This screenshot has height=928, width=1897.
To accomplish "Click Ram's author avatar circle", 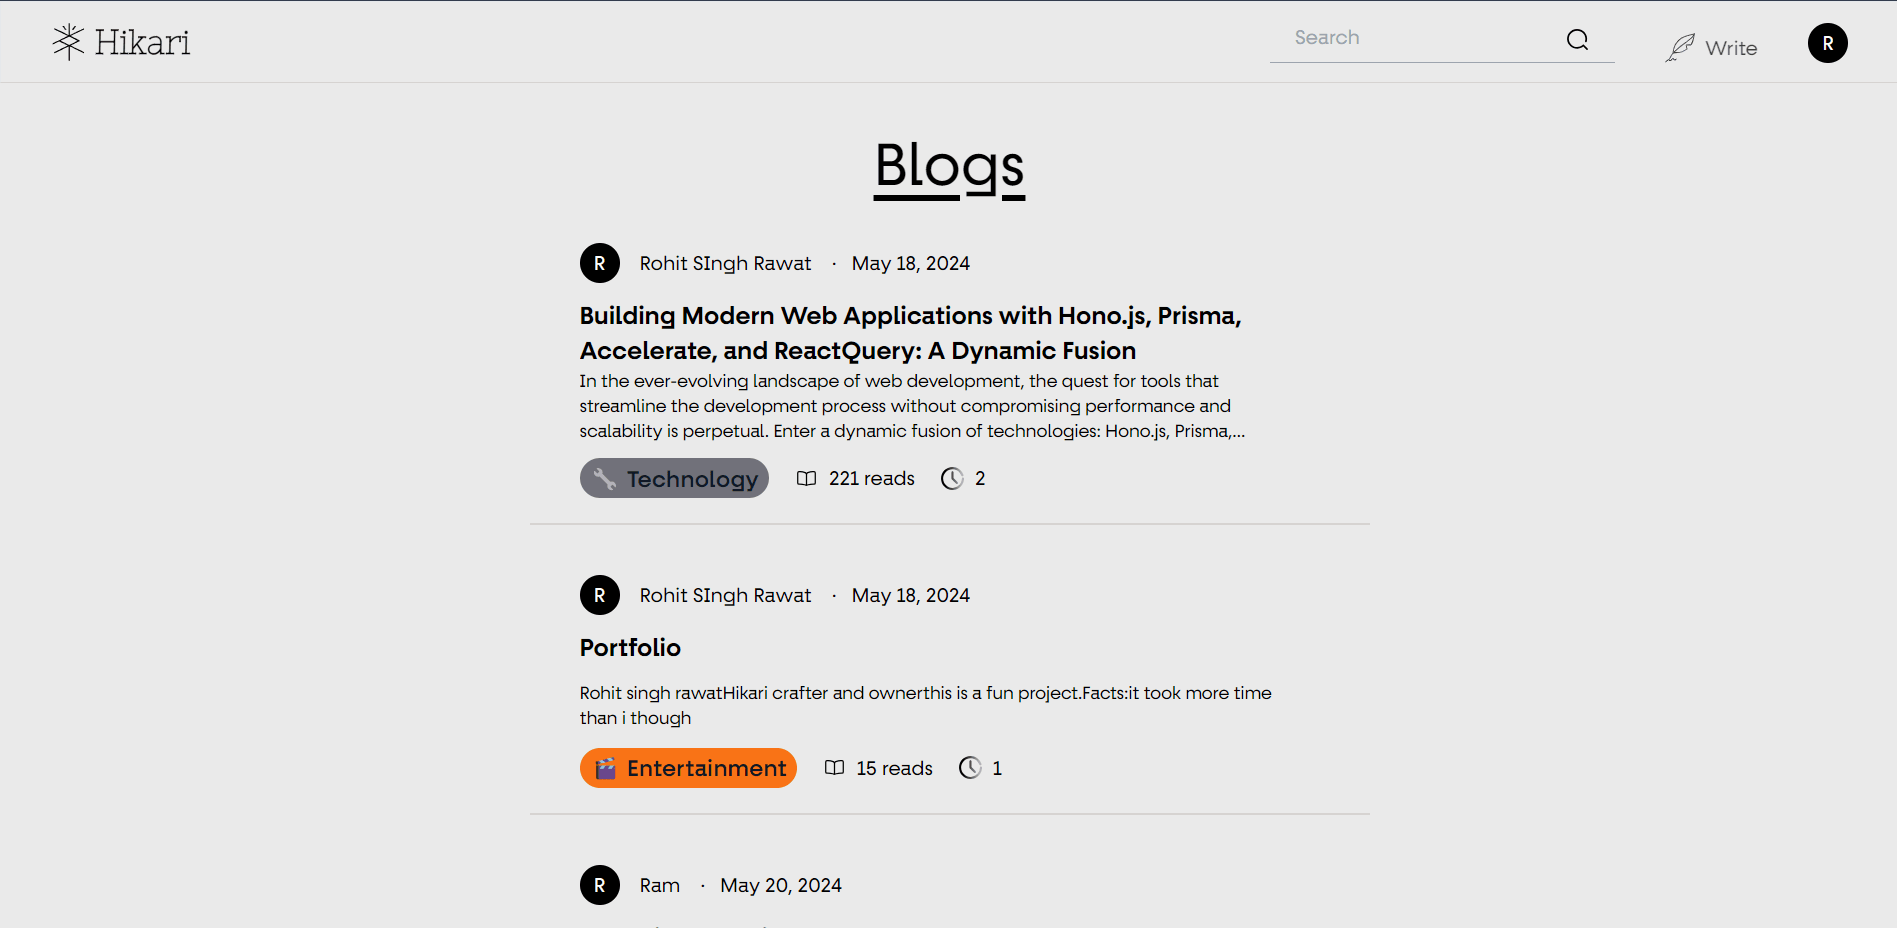I will (600, 885).
